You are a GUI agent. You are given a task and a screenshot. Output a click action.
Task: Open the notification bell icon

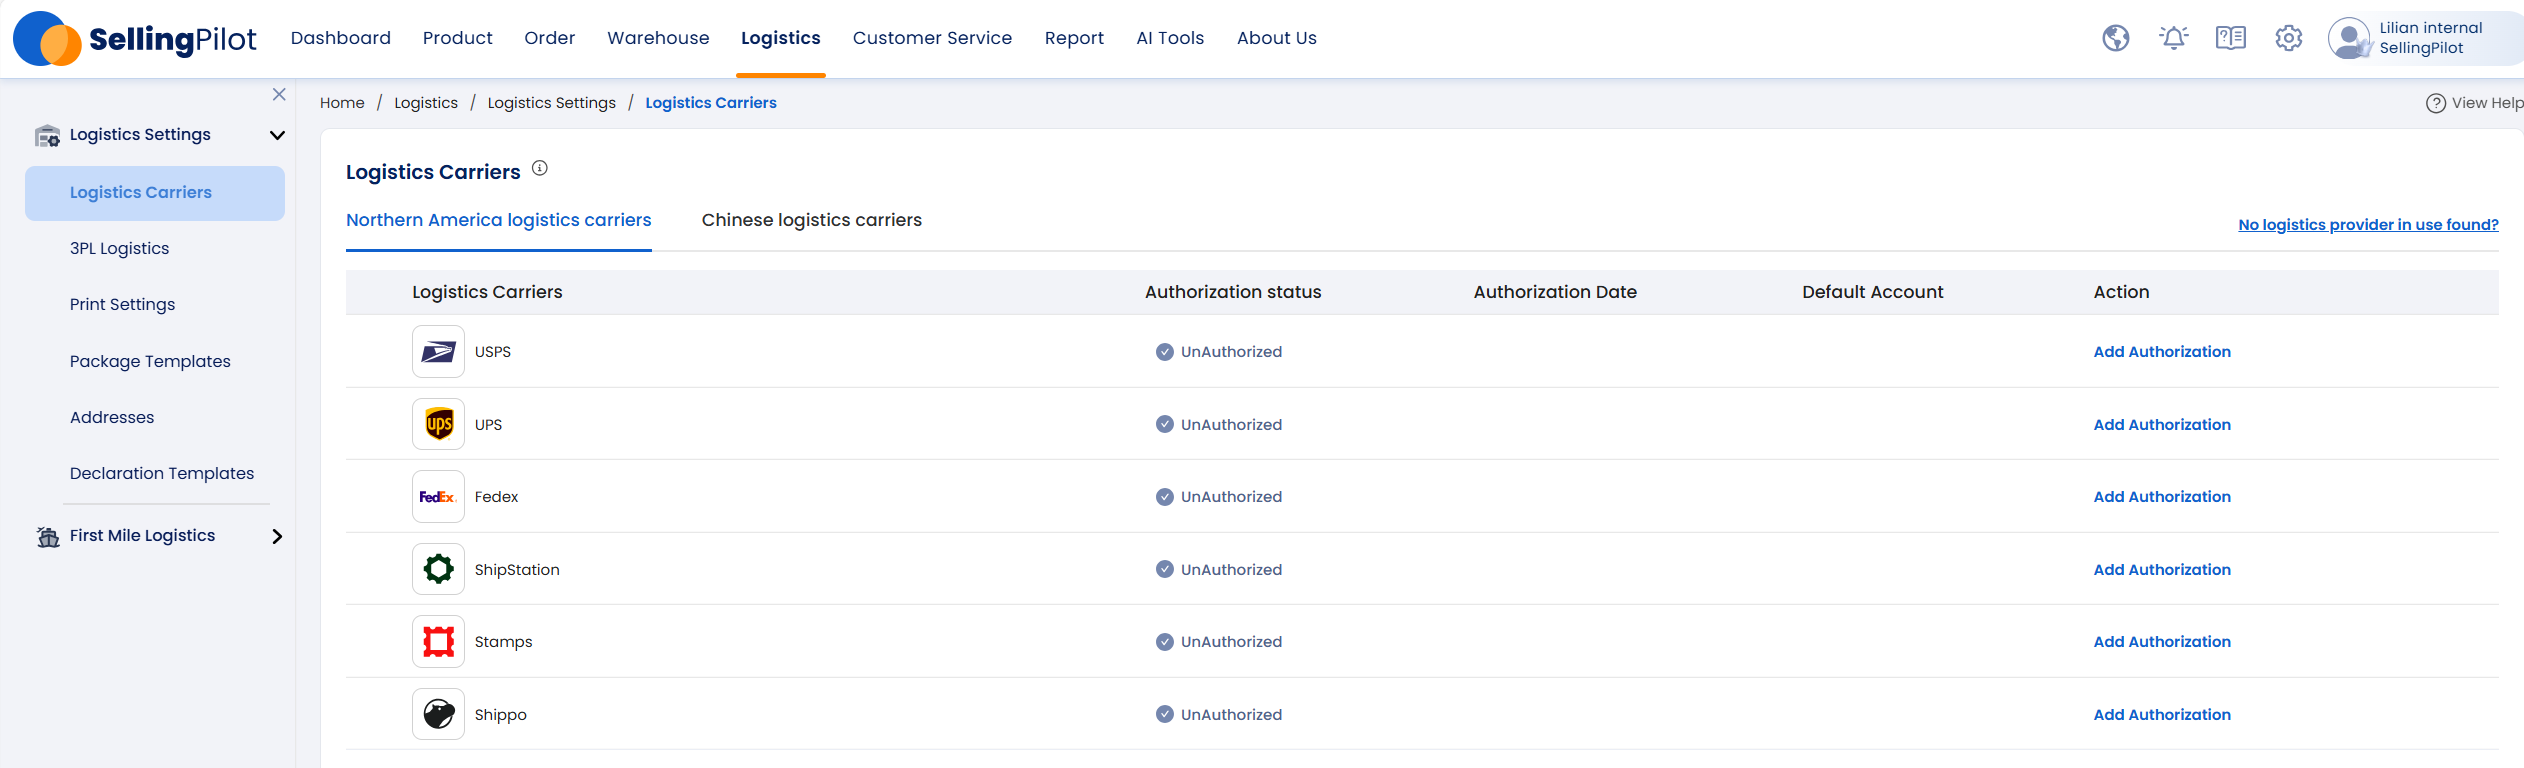pyautogui.click(x=2173, y=38)
